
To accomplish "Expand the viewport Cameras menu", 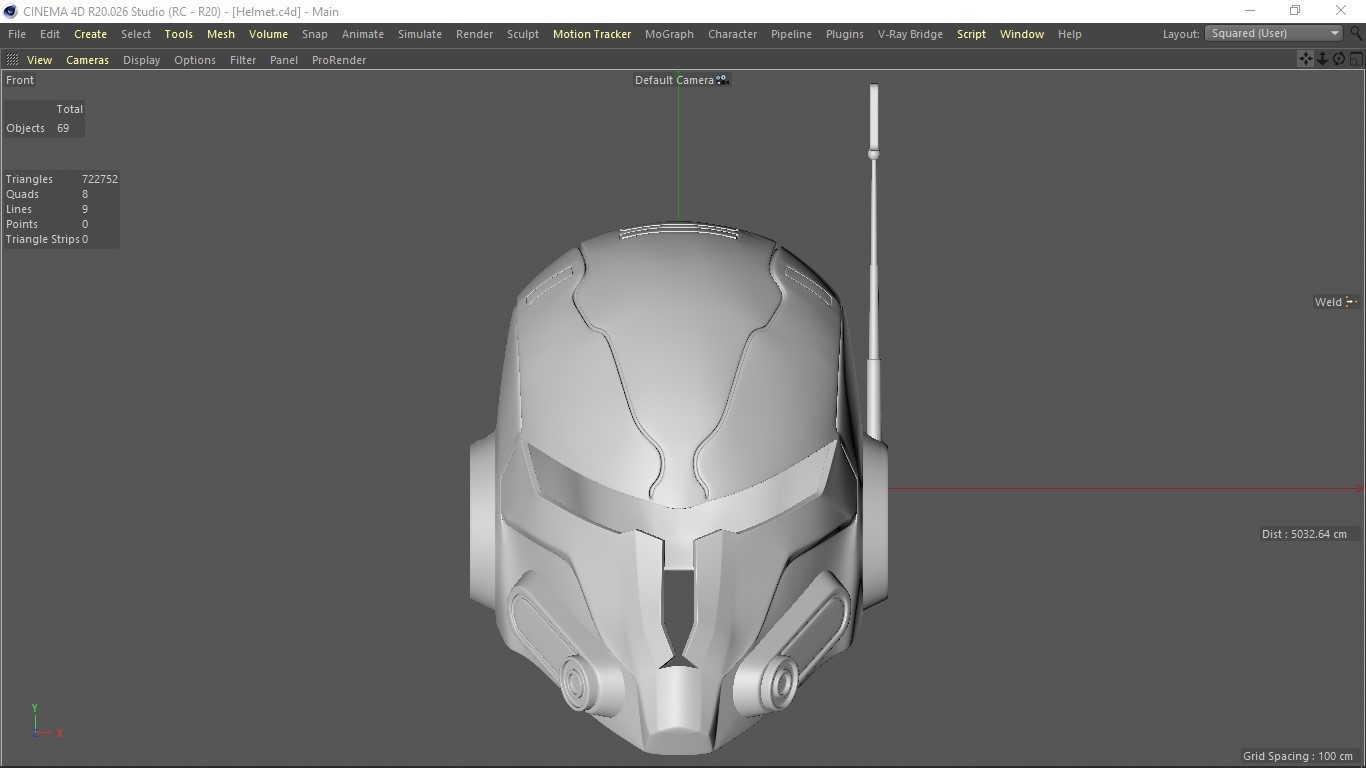I will (87, 60).
